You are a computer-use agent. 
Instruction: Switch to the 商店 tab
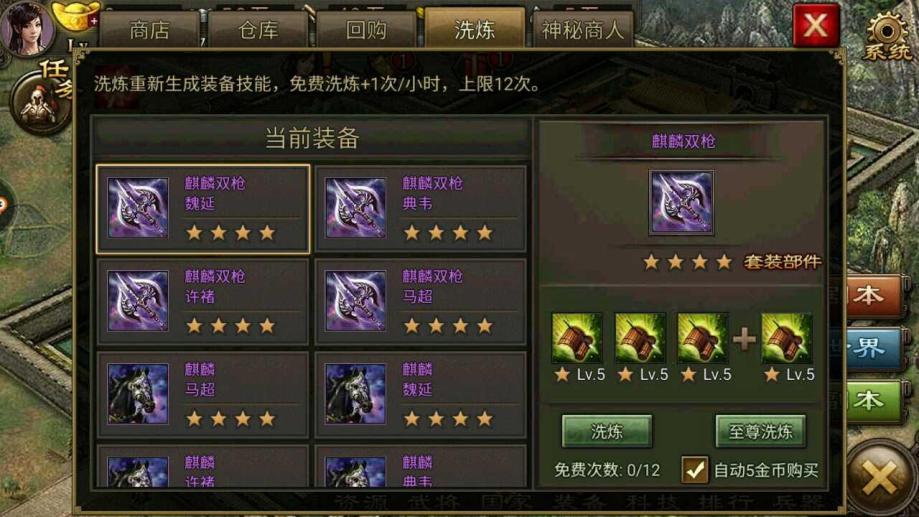[149, 29]
